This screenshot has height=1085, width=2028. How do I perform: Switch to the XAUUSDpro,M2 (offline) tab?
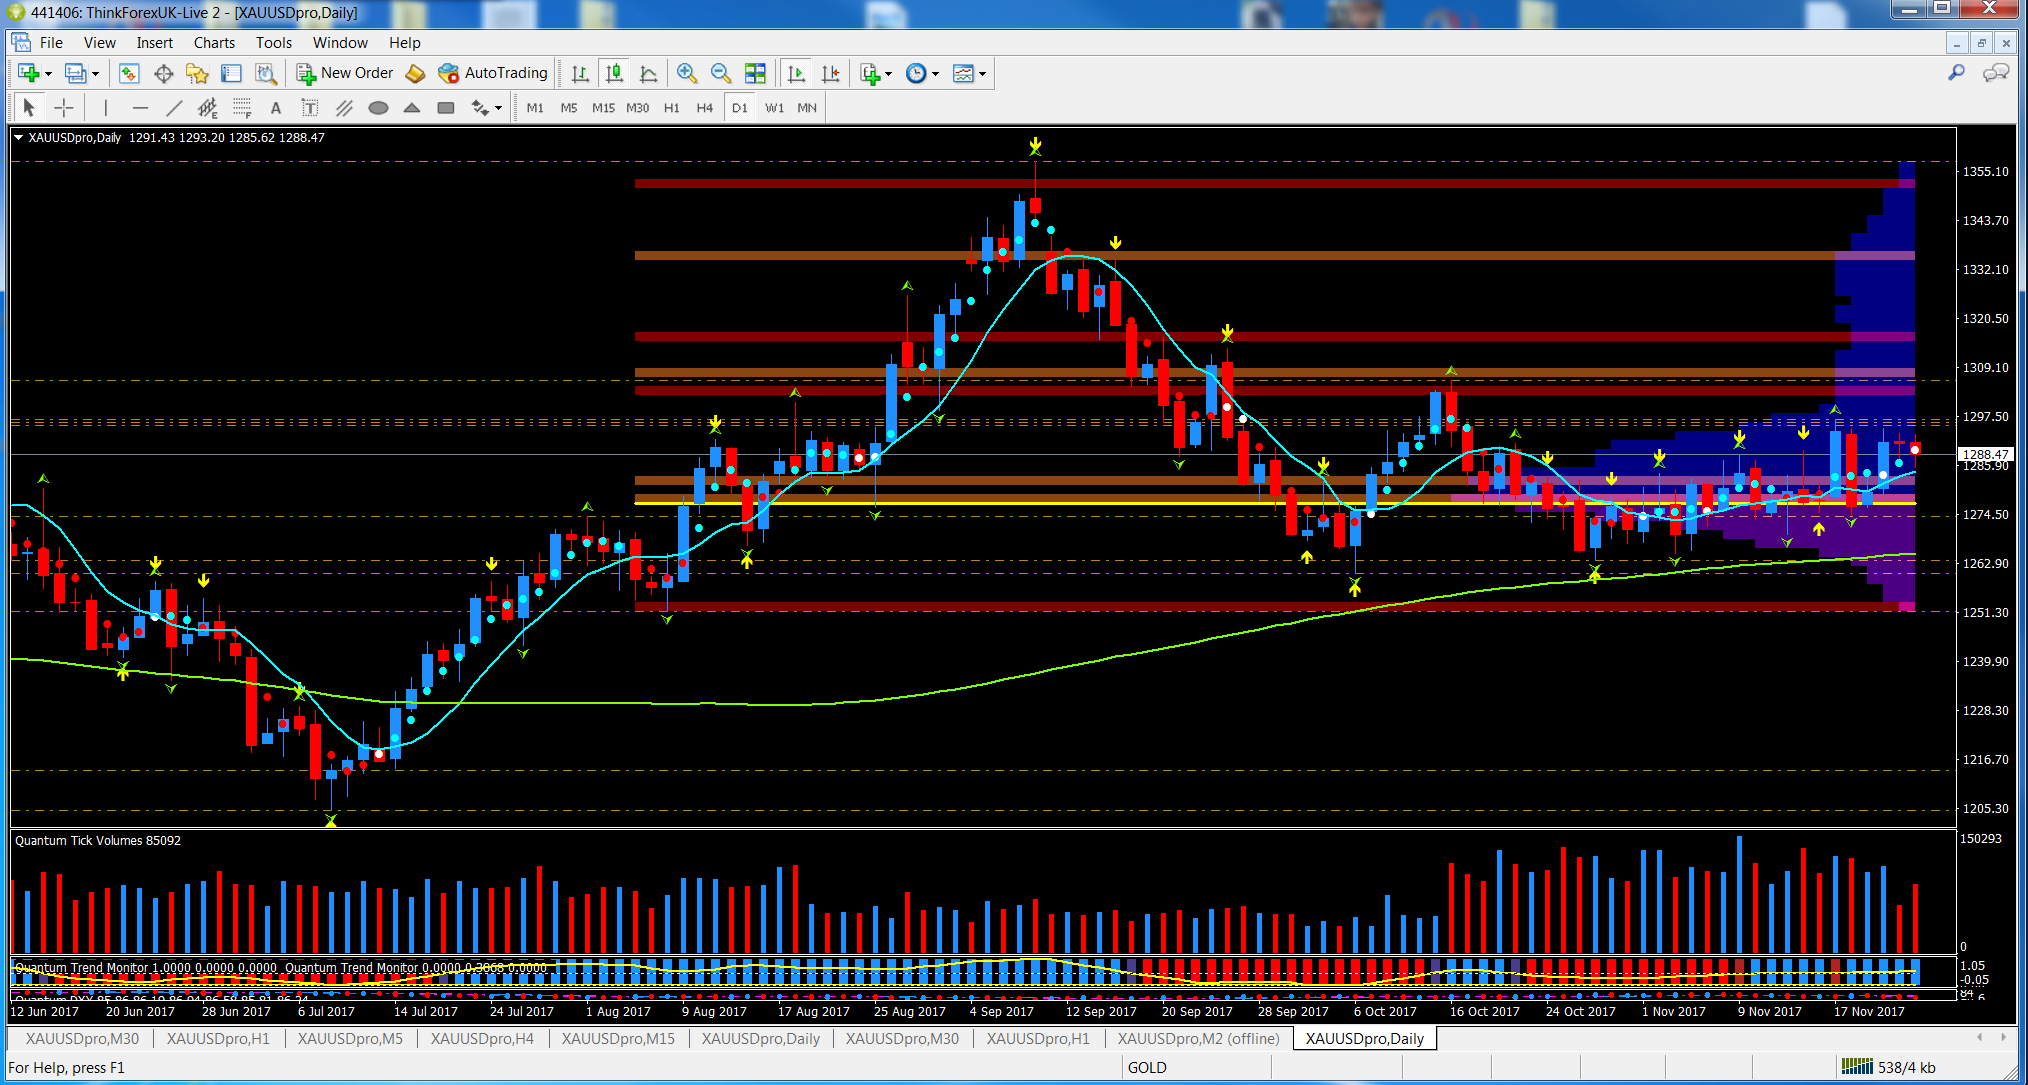(1198, 1038)
